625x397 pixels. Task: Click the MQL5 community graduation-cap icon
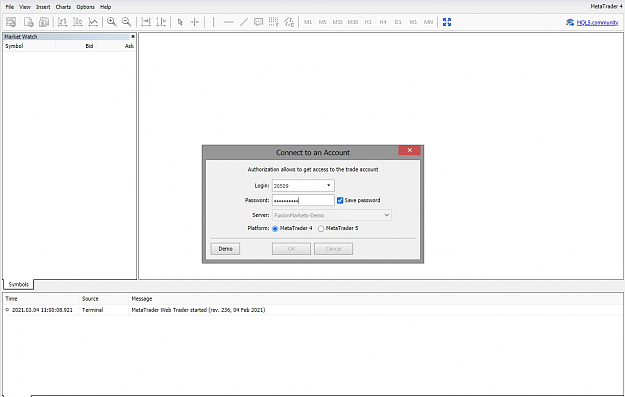570,22
